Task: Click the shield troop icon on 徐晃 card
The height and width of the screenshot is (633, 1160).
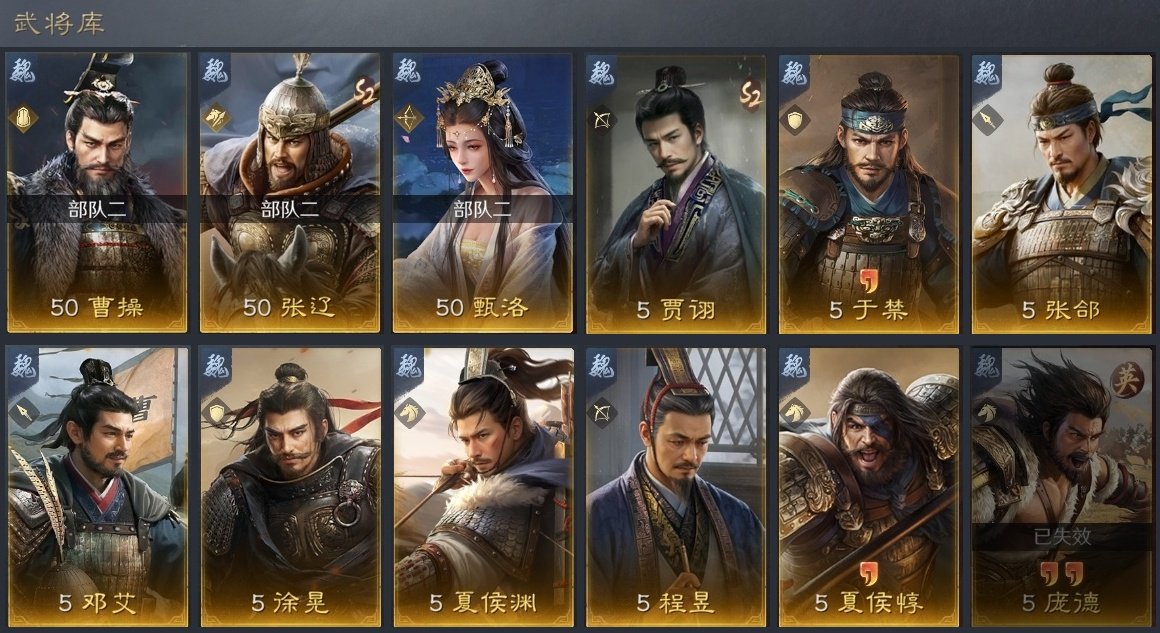Action: [x=217, y=413]
